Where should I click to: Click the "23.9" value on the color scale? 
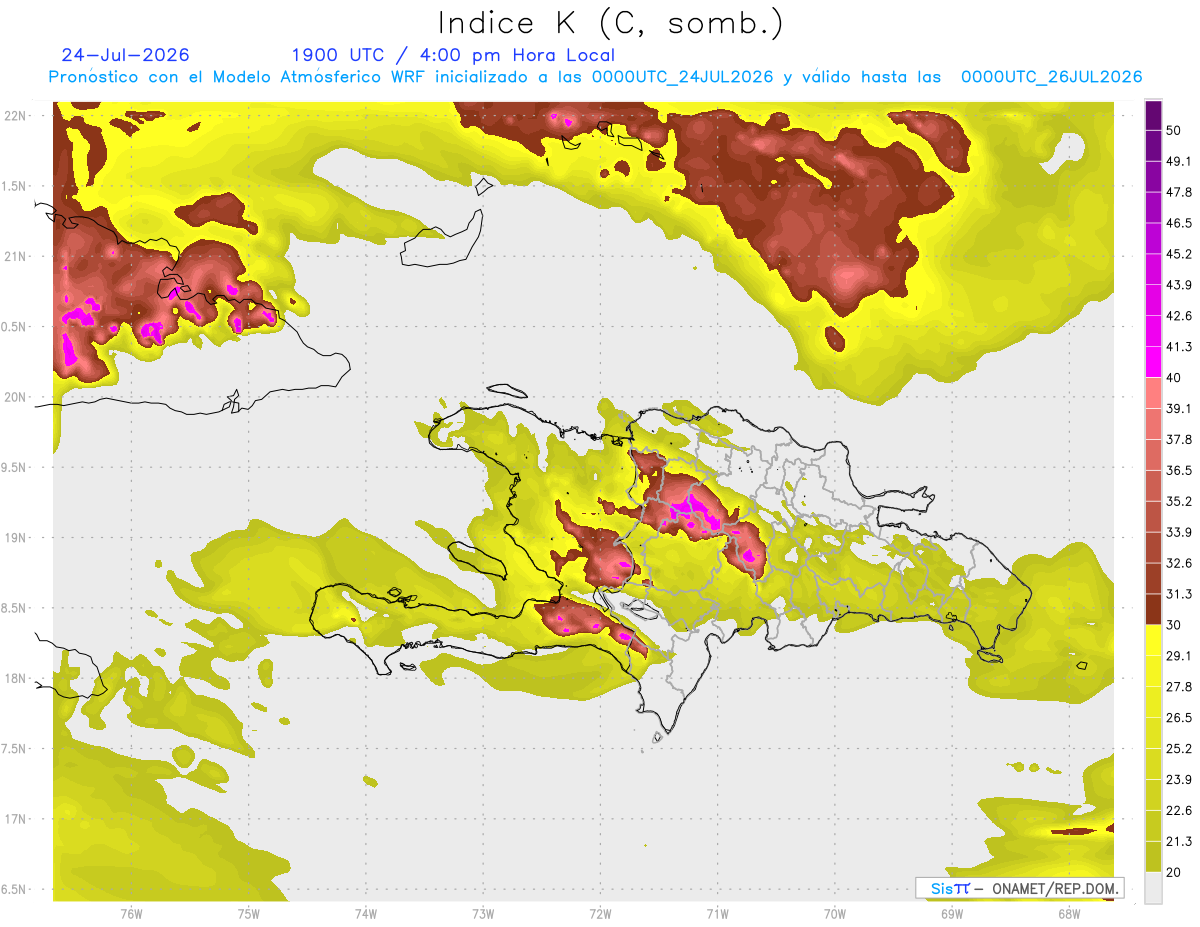[1178, 780]
